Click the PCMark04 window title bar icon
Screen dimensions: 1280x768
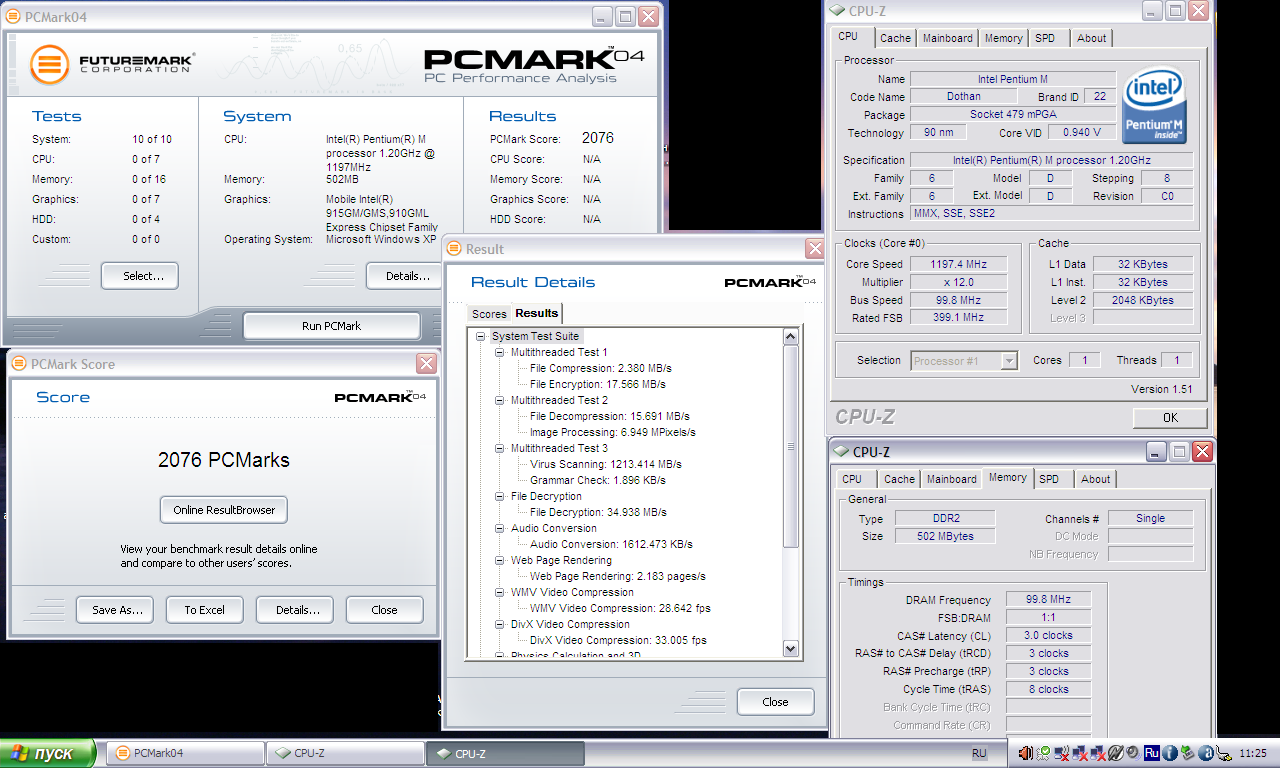point(14,16)
